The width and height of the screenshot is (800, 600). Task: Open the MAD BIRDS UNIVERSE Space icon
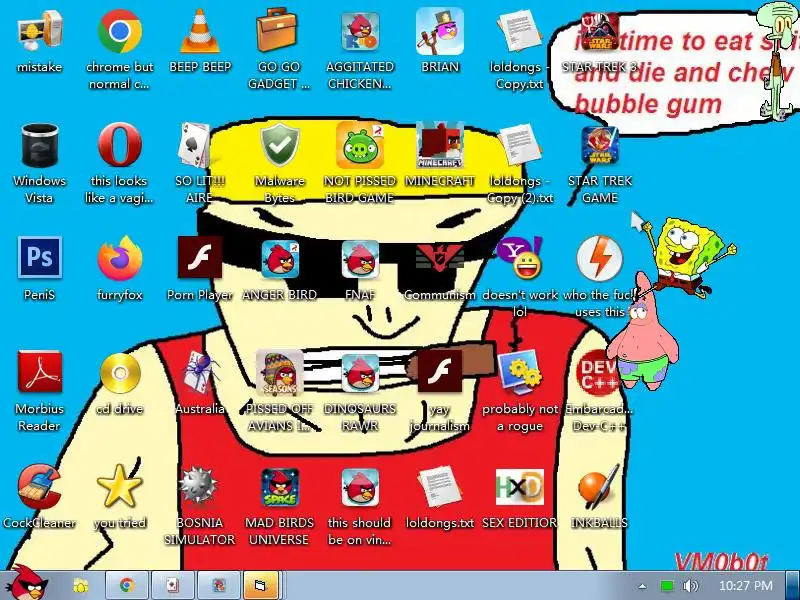tap(280, 488)
